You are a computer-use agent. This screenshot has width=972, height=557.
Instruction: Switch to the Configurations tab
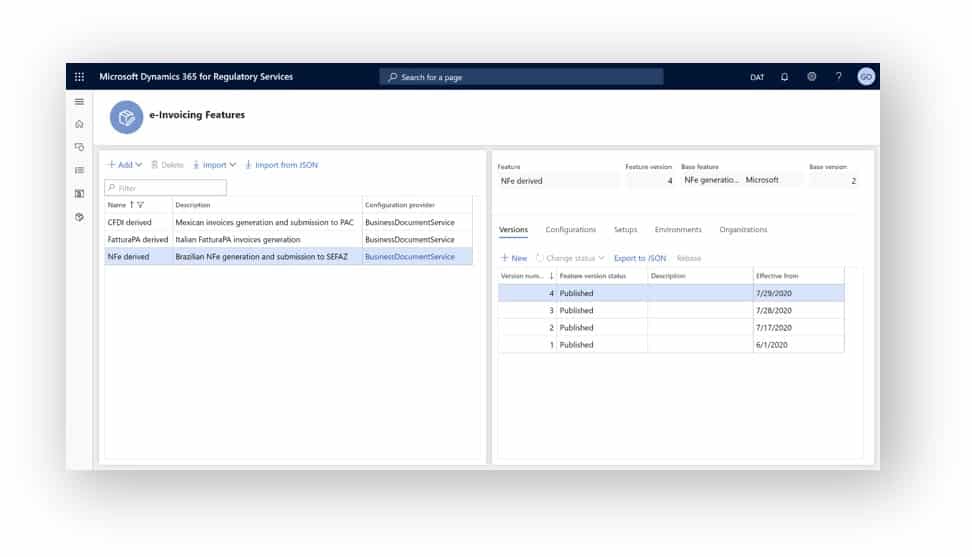pos(570,229)
